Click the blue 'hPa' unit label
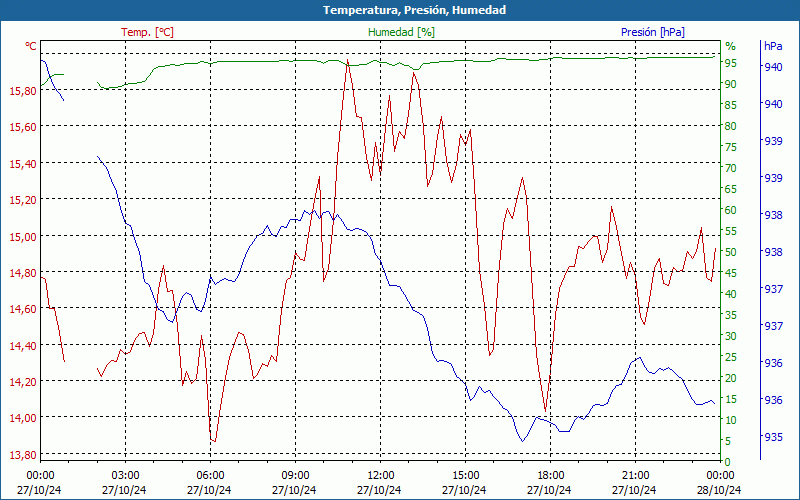The width and height of the screenshot is (800, 500). [x=773, y=46]
